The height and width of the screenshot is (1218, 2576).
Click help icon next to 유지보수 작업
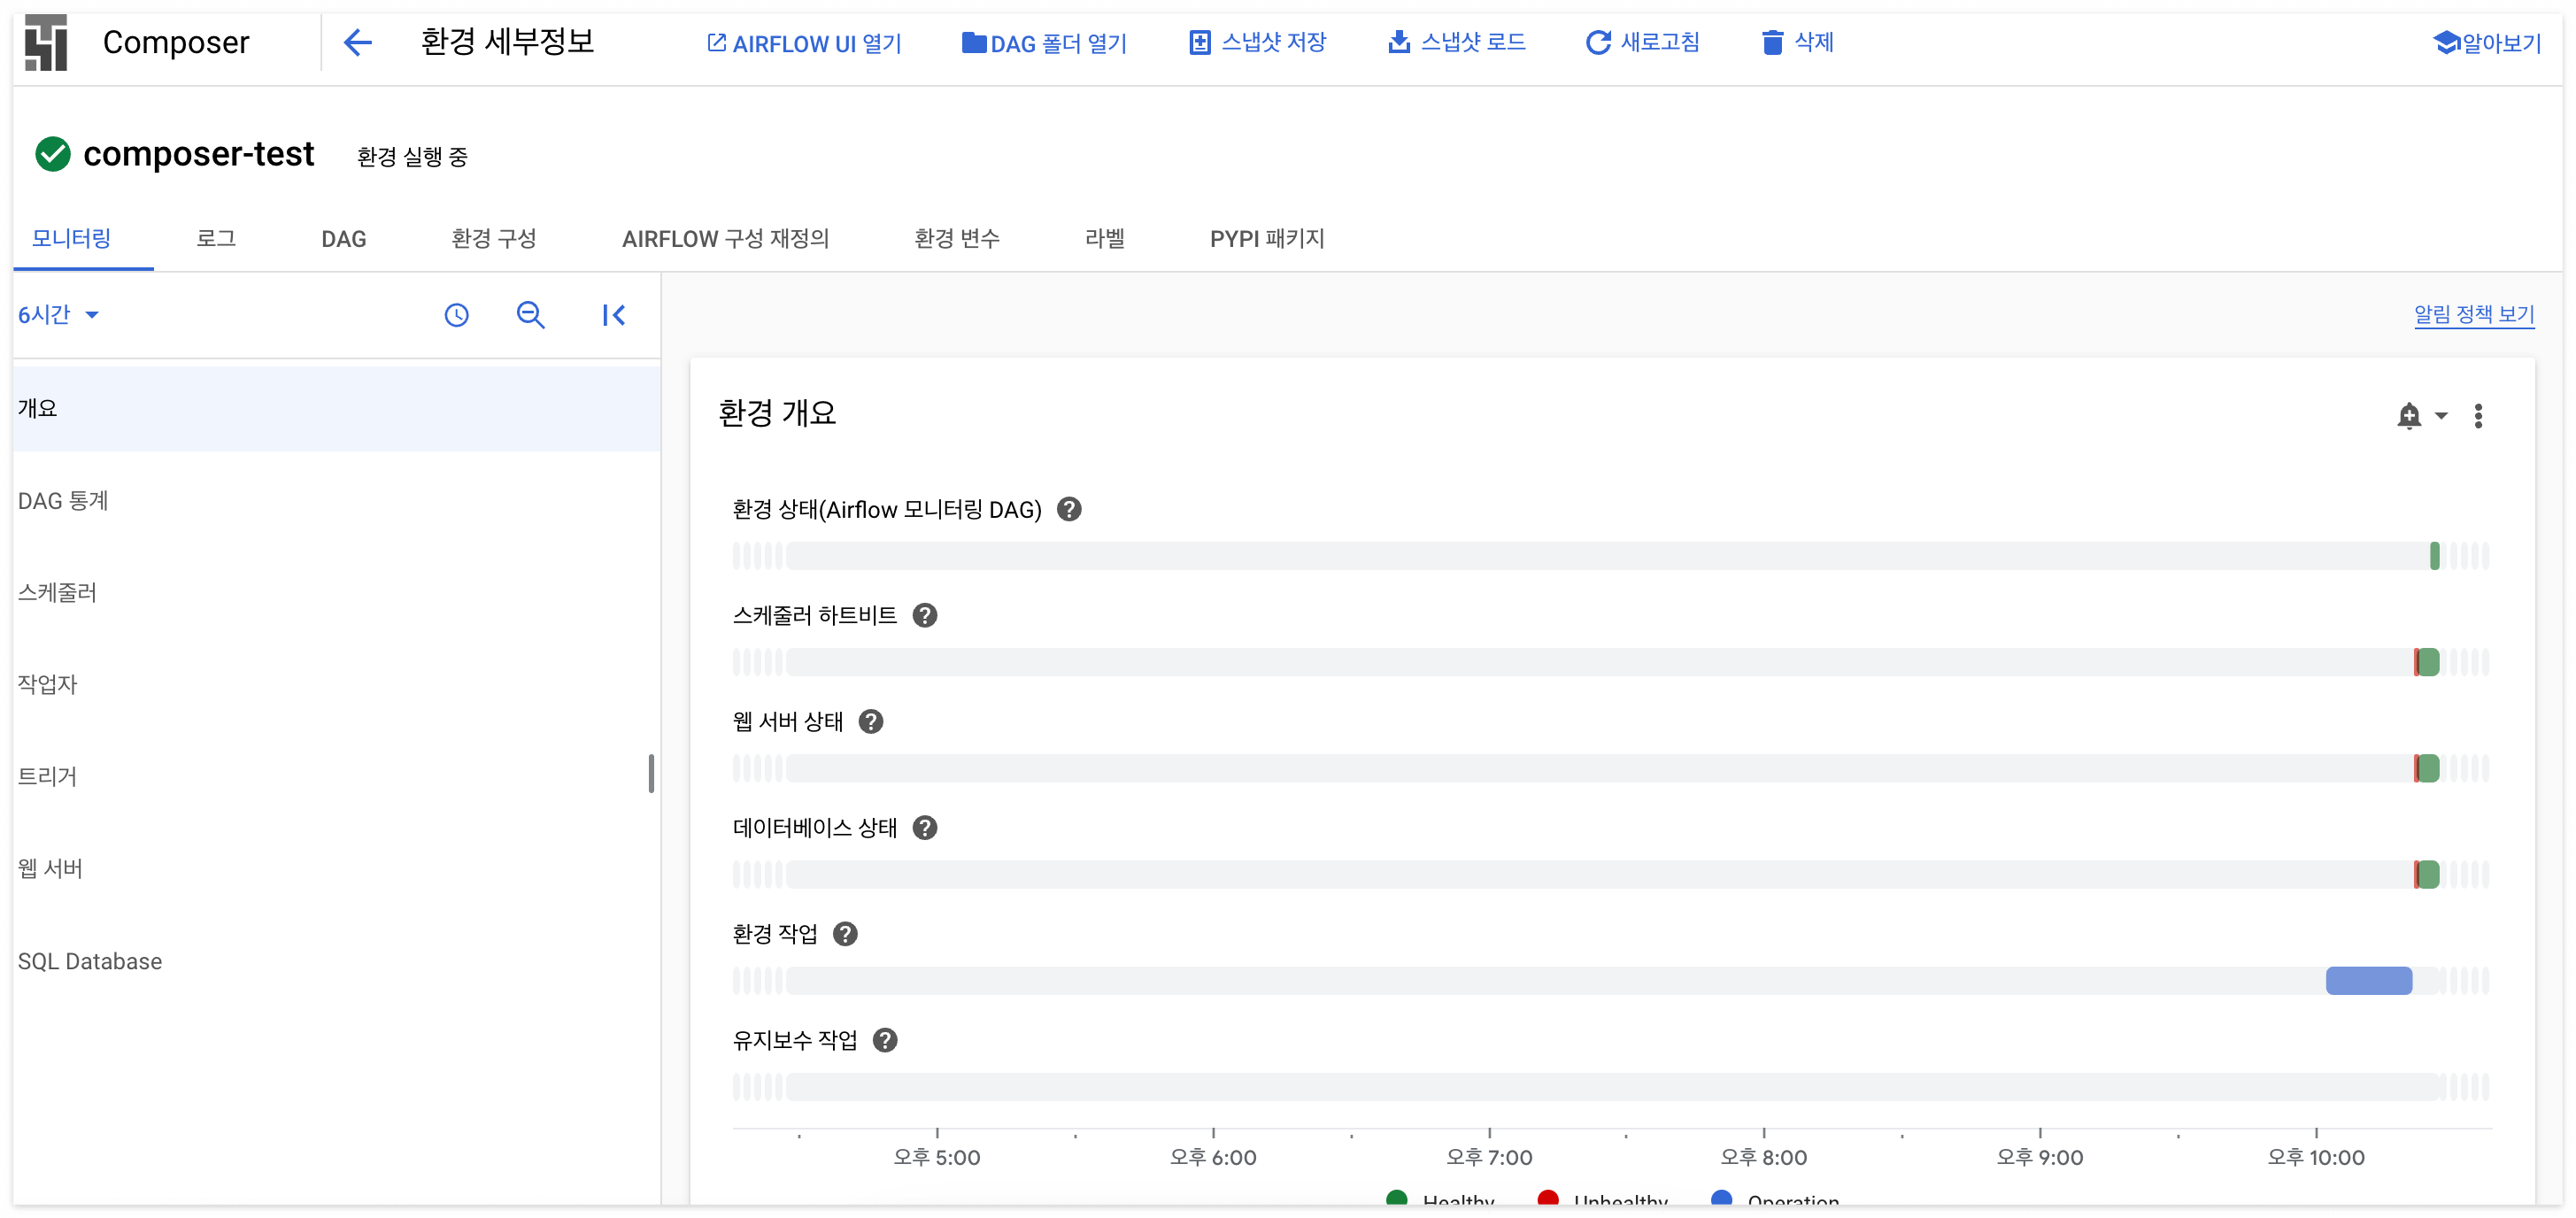pyautogui.click(x=885, y=1041)
